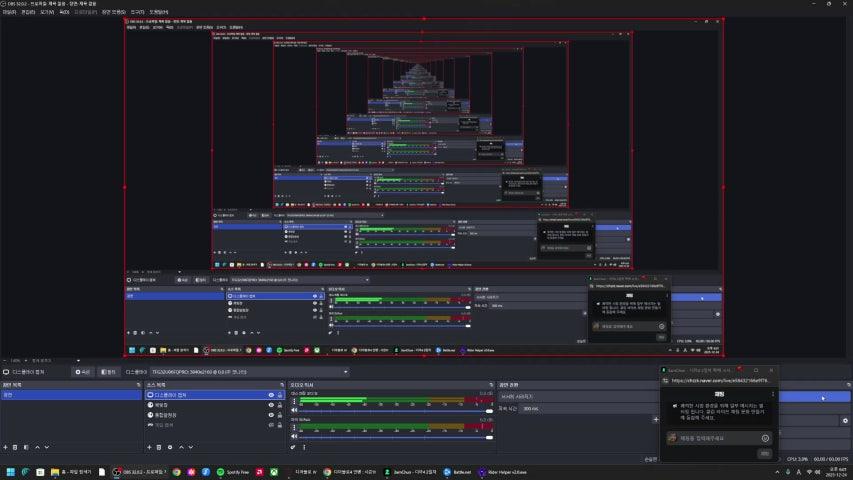Add a new source with the plus icon
This screenshot has width=853, height=480.
coord(149,447)
